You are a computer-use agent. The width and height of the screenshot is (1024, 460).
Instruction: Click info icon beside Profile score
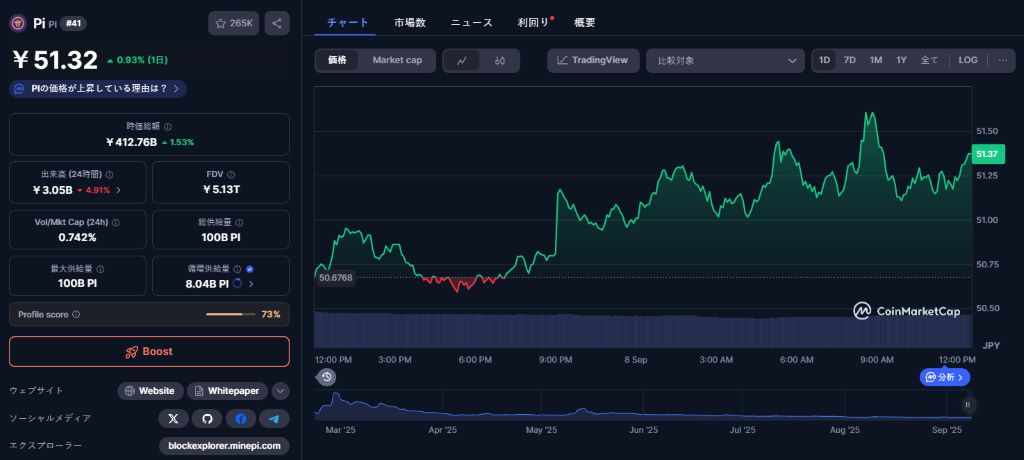[76, 314]
